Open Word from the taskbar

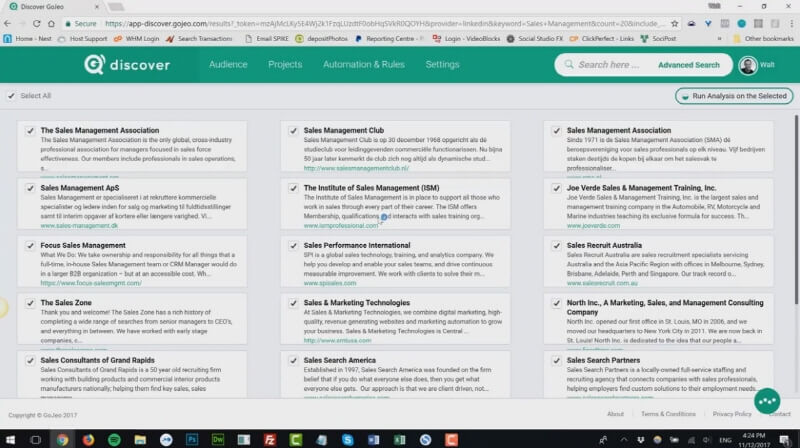(x=373, y=439)
